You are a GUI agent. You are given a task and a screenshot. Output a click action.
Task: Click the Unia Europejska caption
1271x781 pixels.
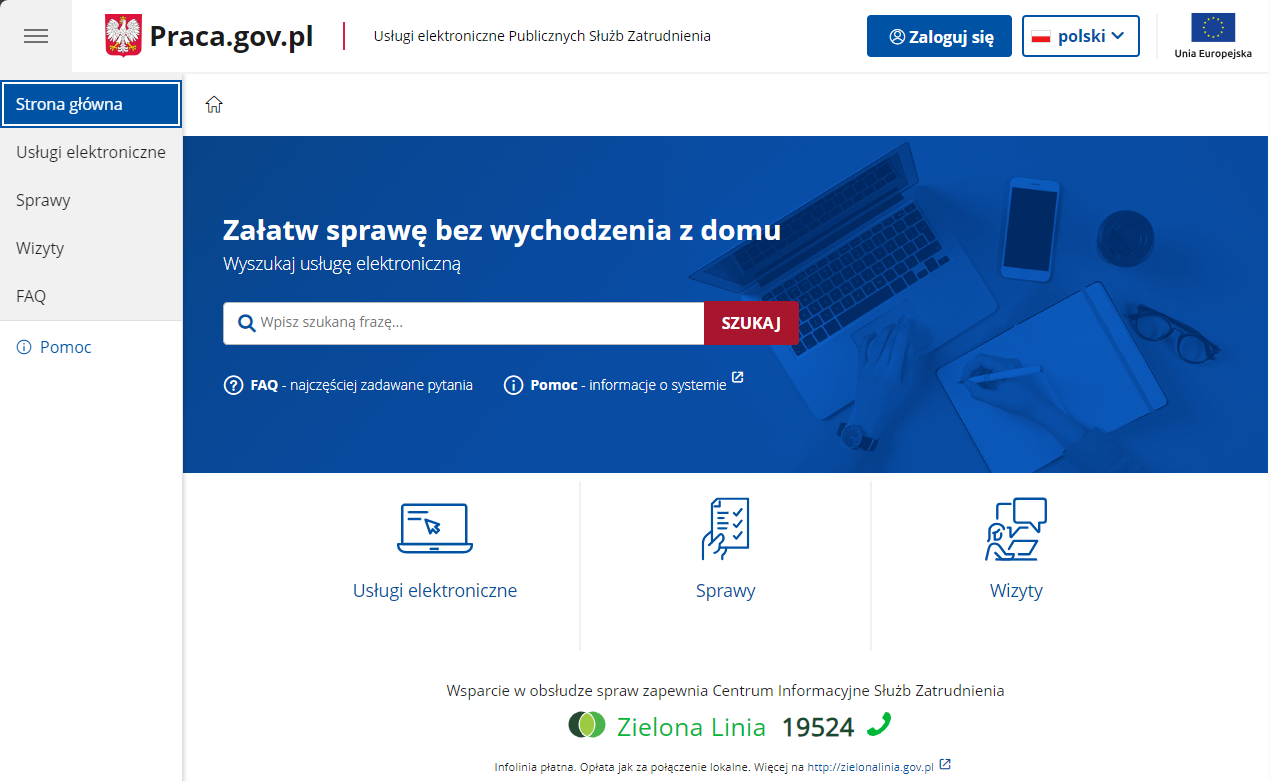tap(1213, 54)
